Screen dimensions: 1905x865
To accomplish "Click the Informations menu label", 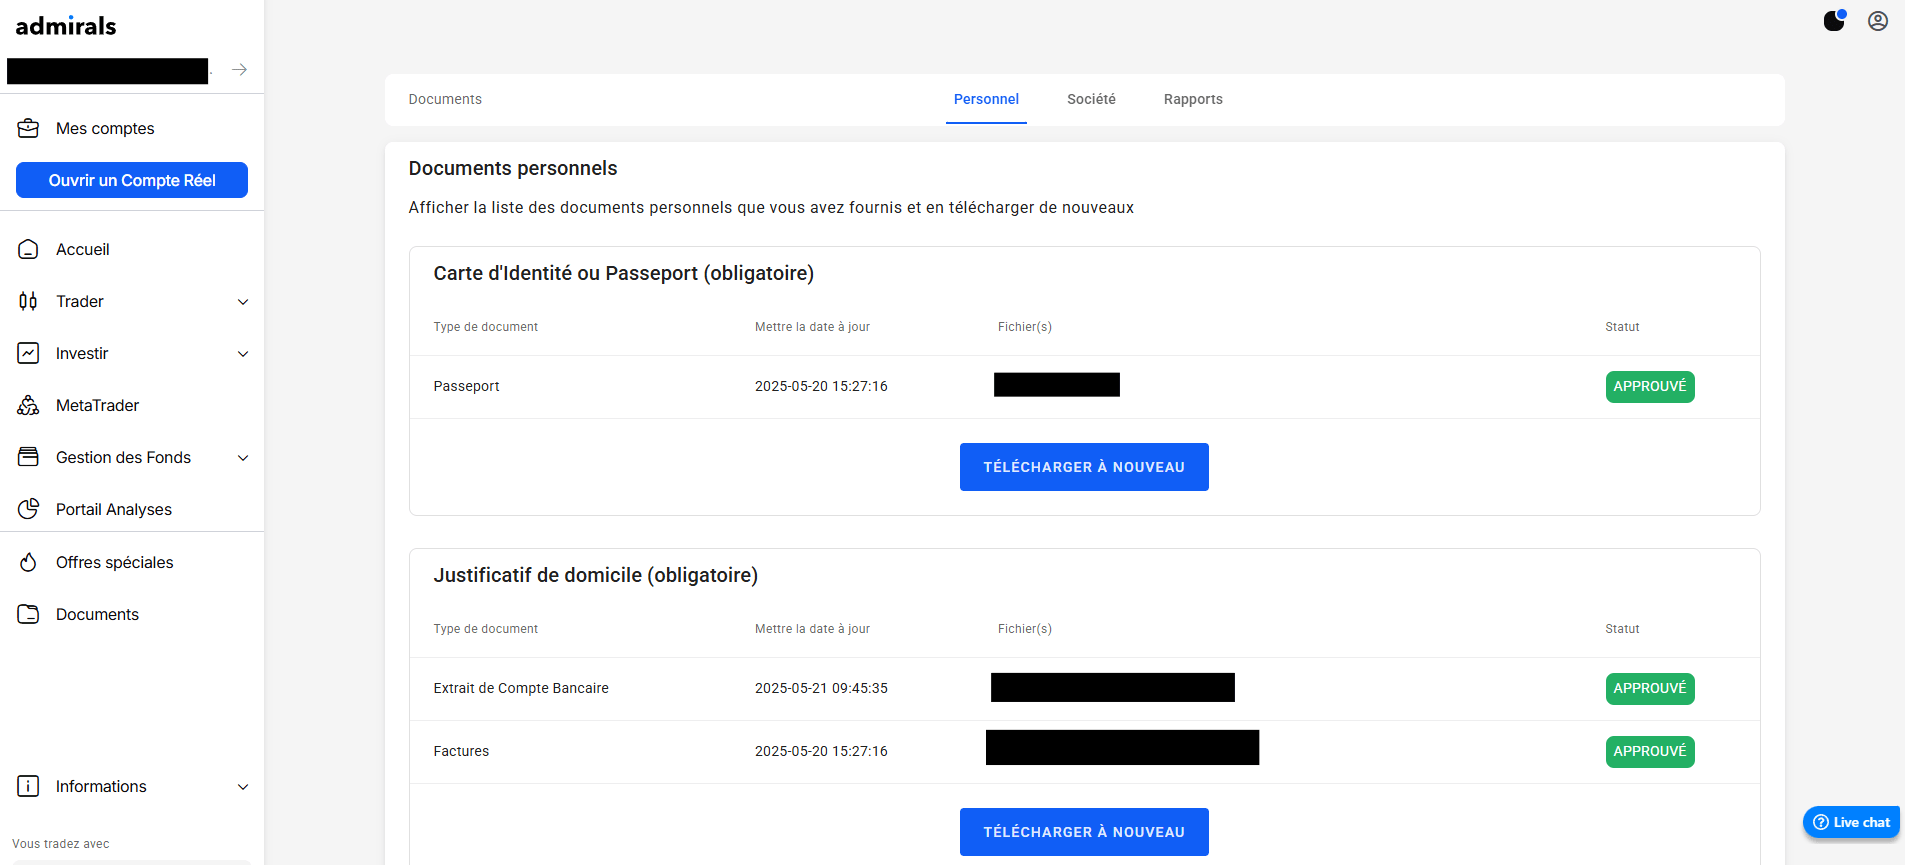I will pos(101,786).
